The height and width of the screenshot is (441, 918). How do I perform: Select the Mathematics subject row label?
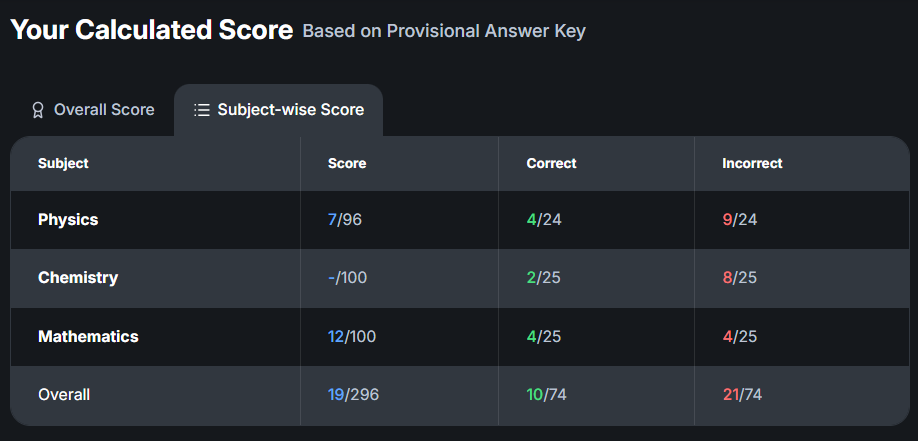click(88, 336)
